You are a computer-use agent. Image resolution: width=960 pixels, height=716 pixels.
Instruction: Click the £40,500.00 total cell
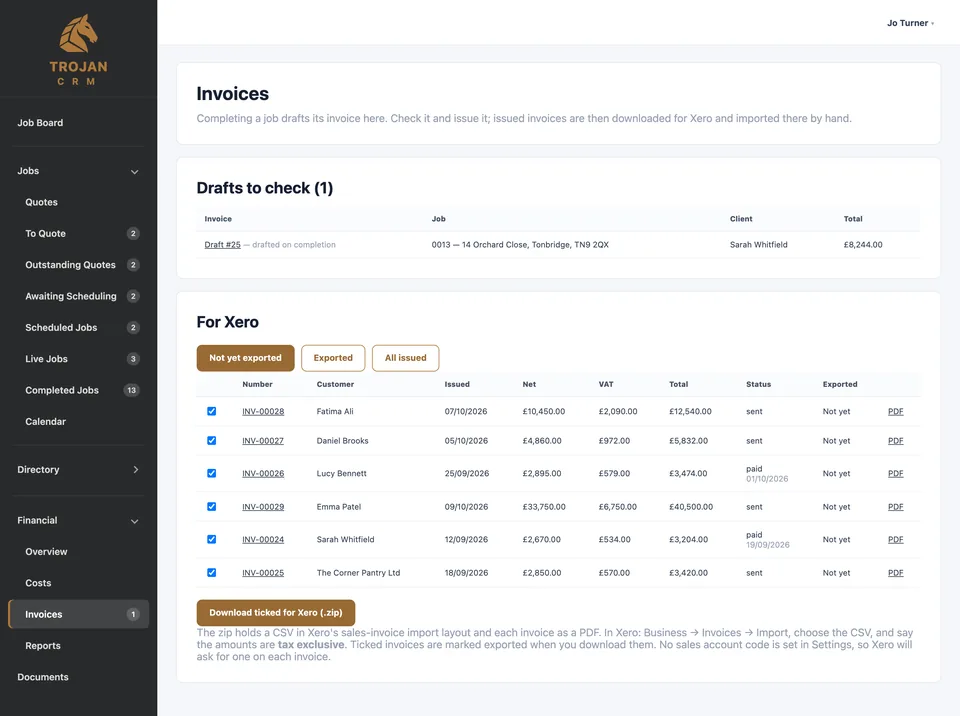click(x=691, y=507)
